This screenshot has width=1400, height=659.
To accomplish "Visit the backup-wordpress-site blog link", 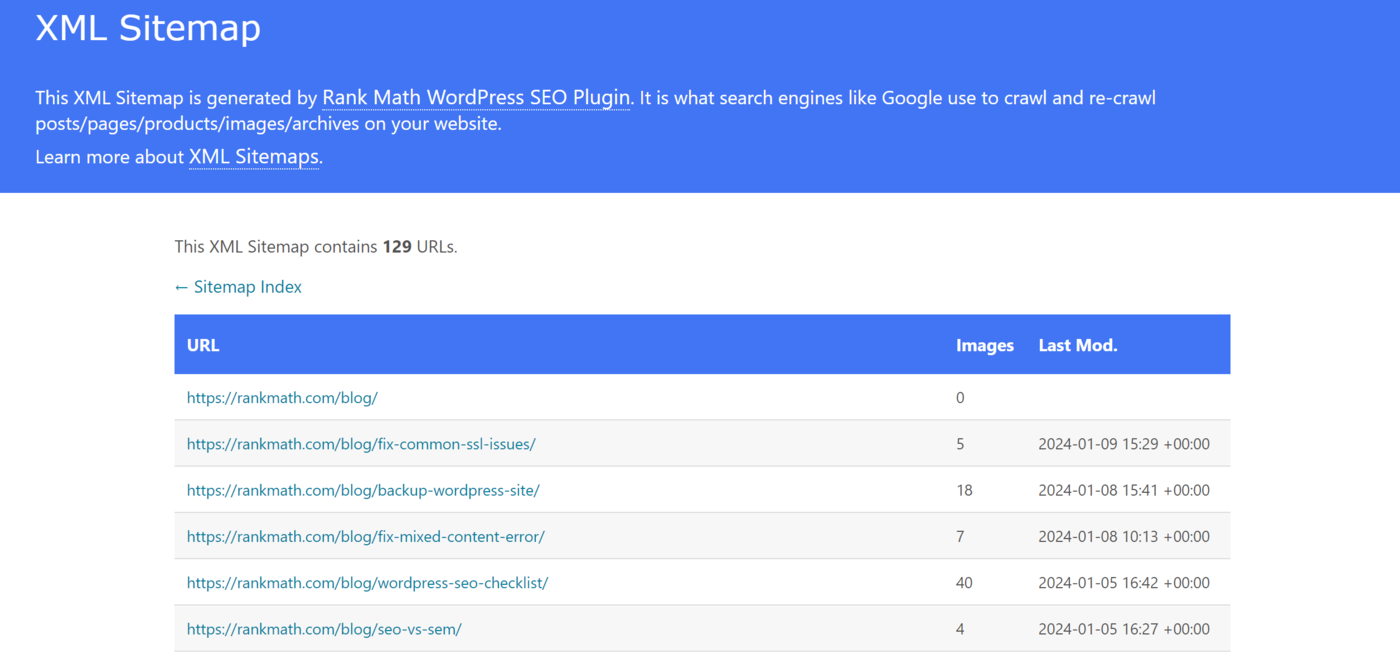I will click(x=363, y=490).
